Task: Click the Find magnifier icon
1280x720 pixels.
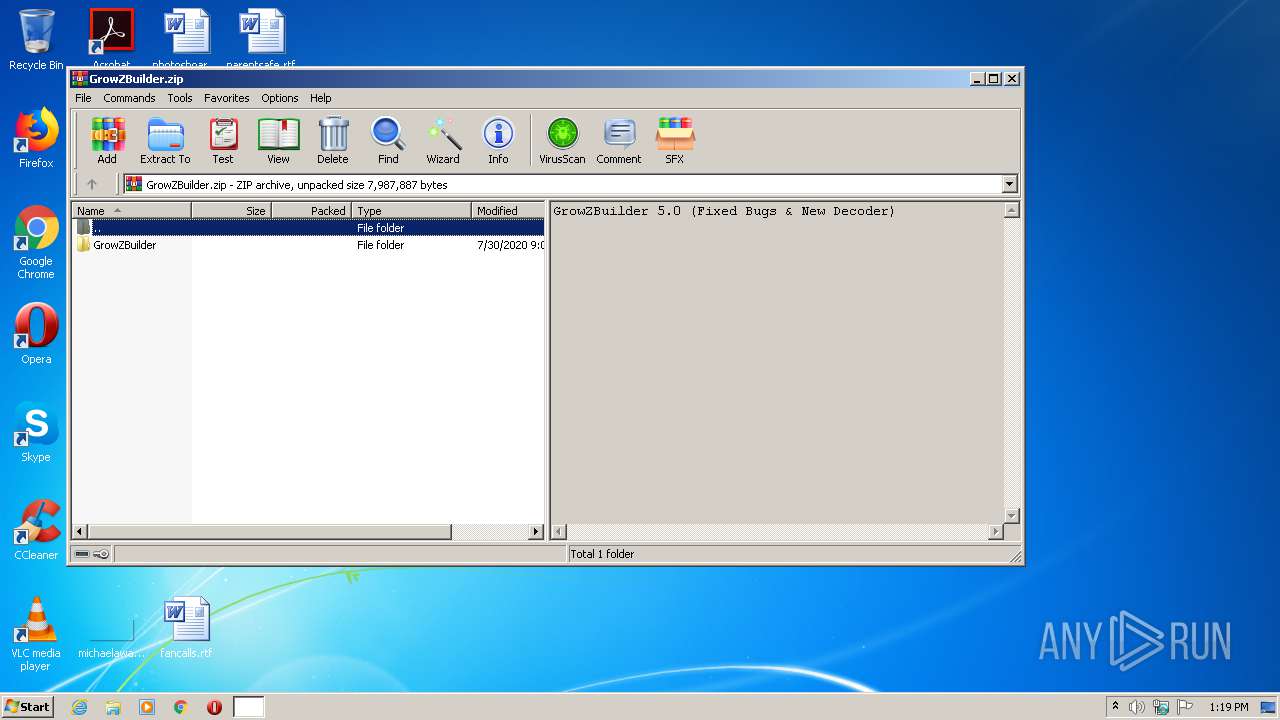Action: [x=388, y=140]
